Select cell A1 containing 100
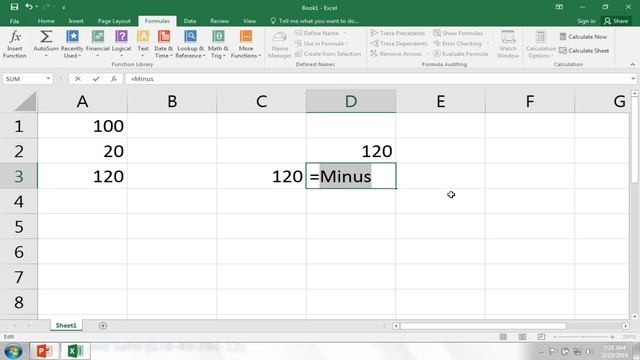 coord(82,126)
